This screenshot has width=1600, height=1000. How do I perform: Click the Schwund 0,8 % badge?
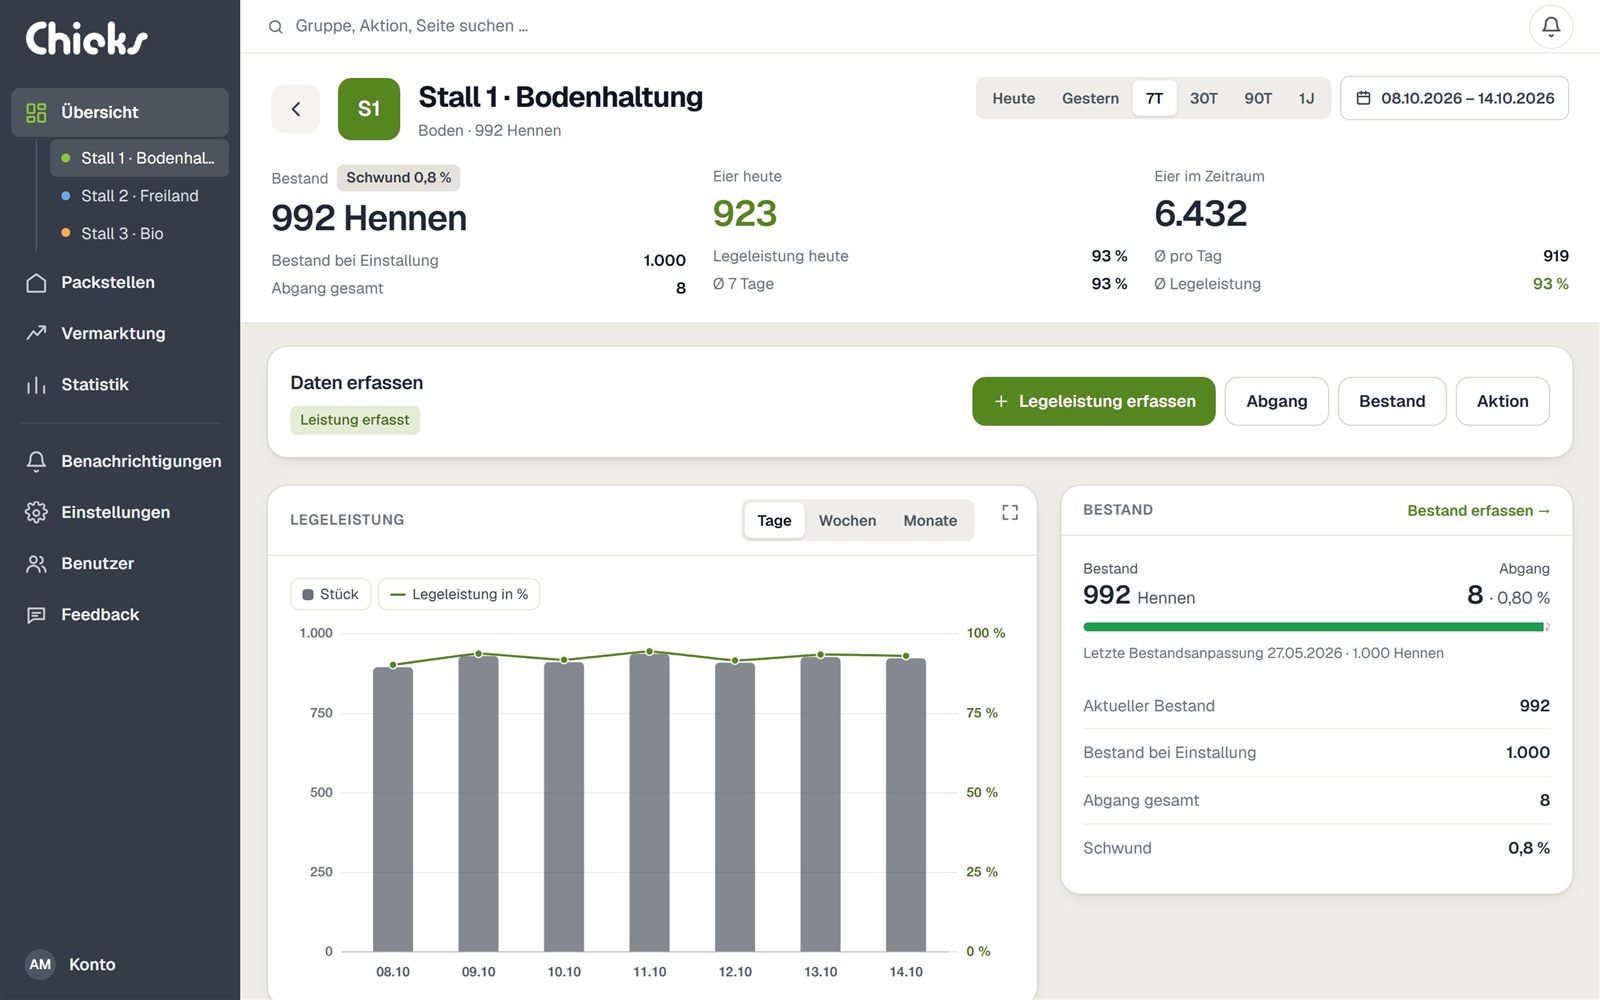[x=398, y=177]
